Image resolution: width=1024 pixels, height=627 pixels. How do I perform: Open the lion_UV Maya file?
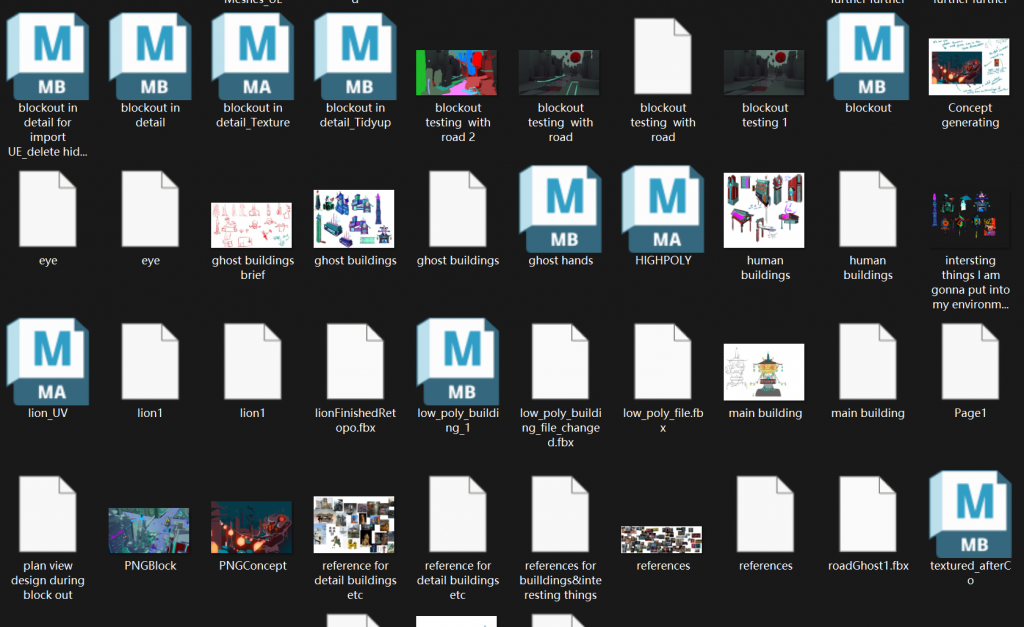[x=47, y=361]
